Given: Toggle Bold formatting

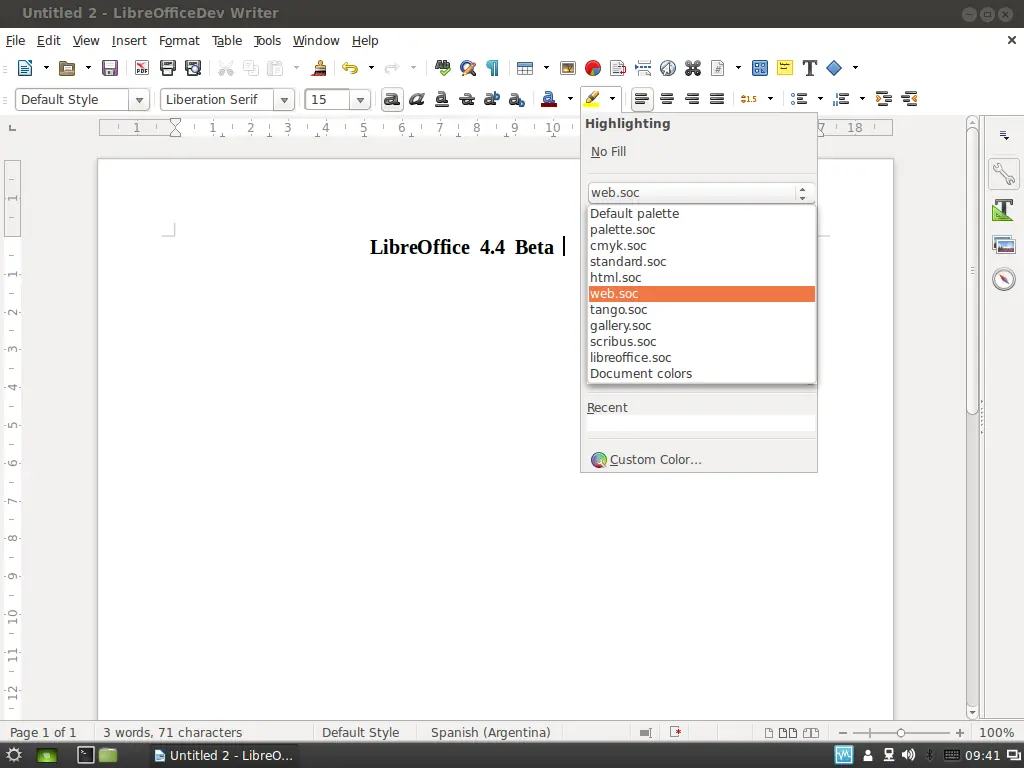Looking at the screenshot, I should [x=392, y=99].
